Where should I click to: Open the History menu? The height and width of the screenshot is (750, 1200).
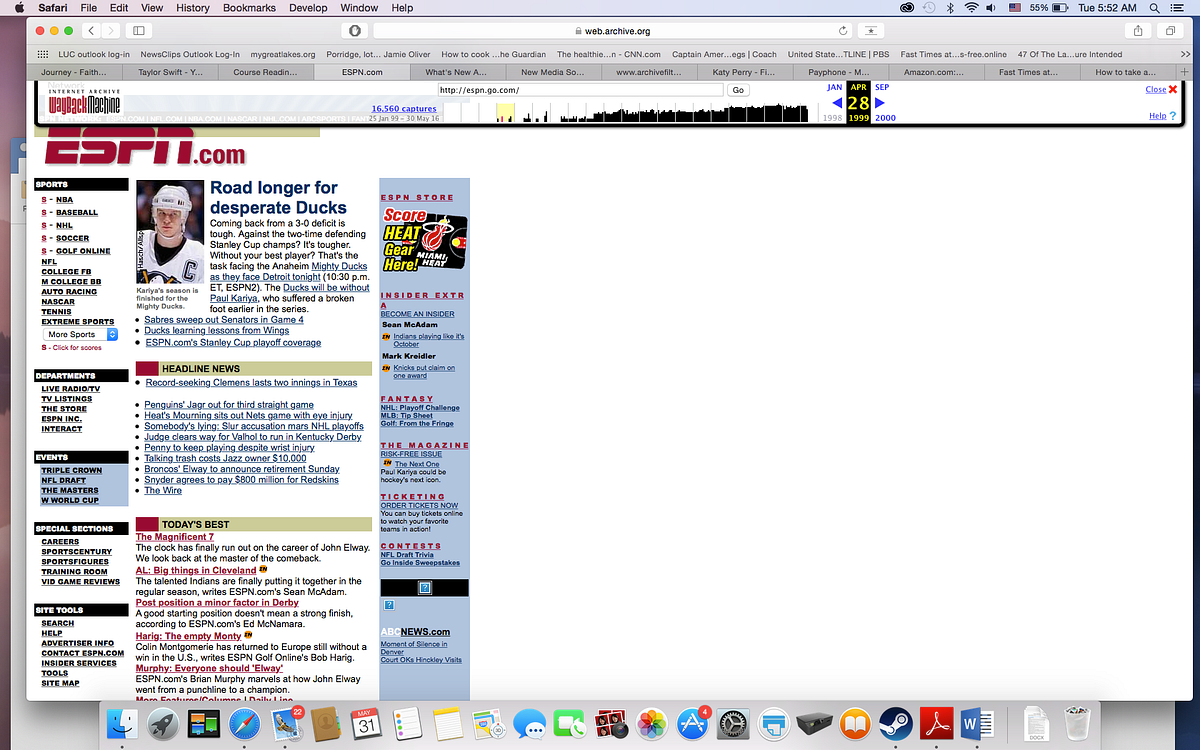[193, 8]
